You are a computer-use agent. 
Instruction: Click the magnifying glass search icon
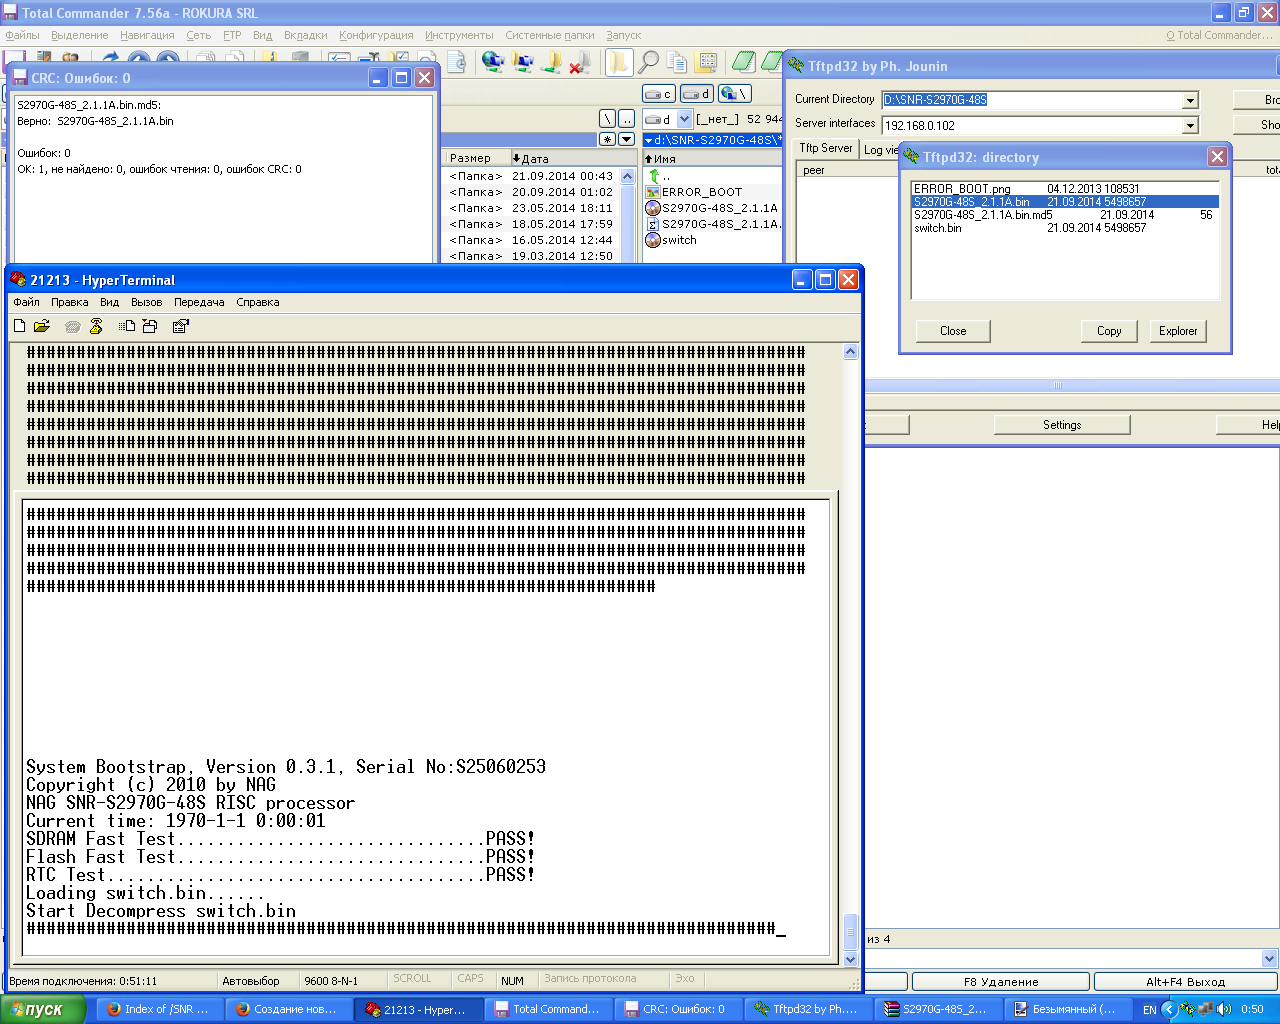[648, 62]
